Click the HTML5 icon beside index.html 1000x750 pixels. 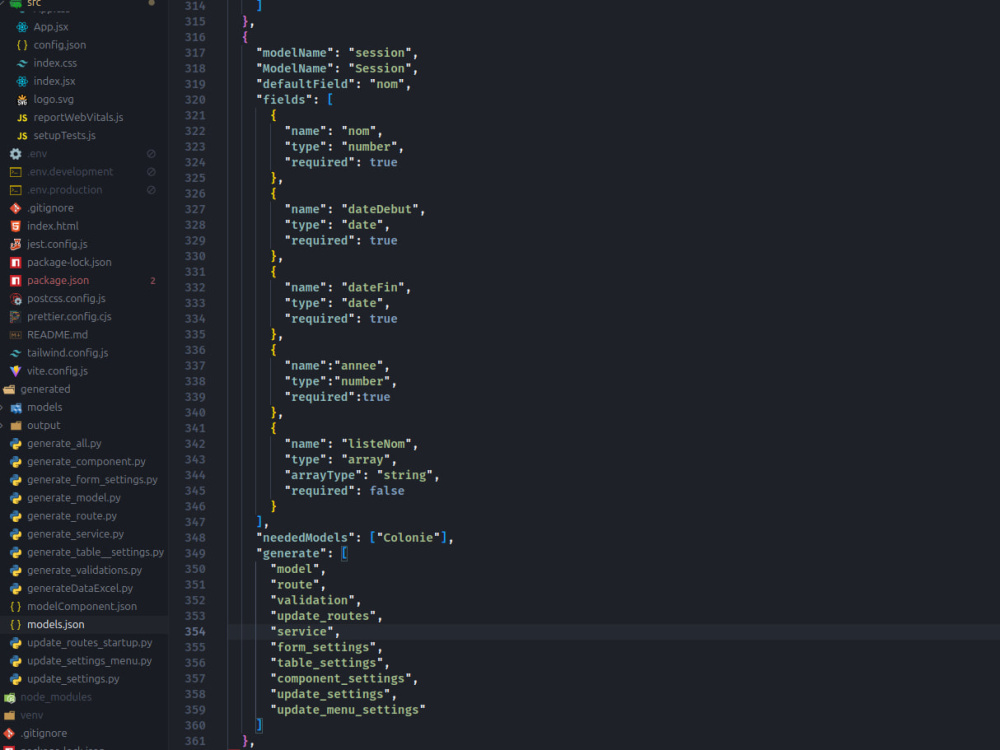[x=16, y=226]
